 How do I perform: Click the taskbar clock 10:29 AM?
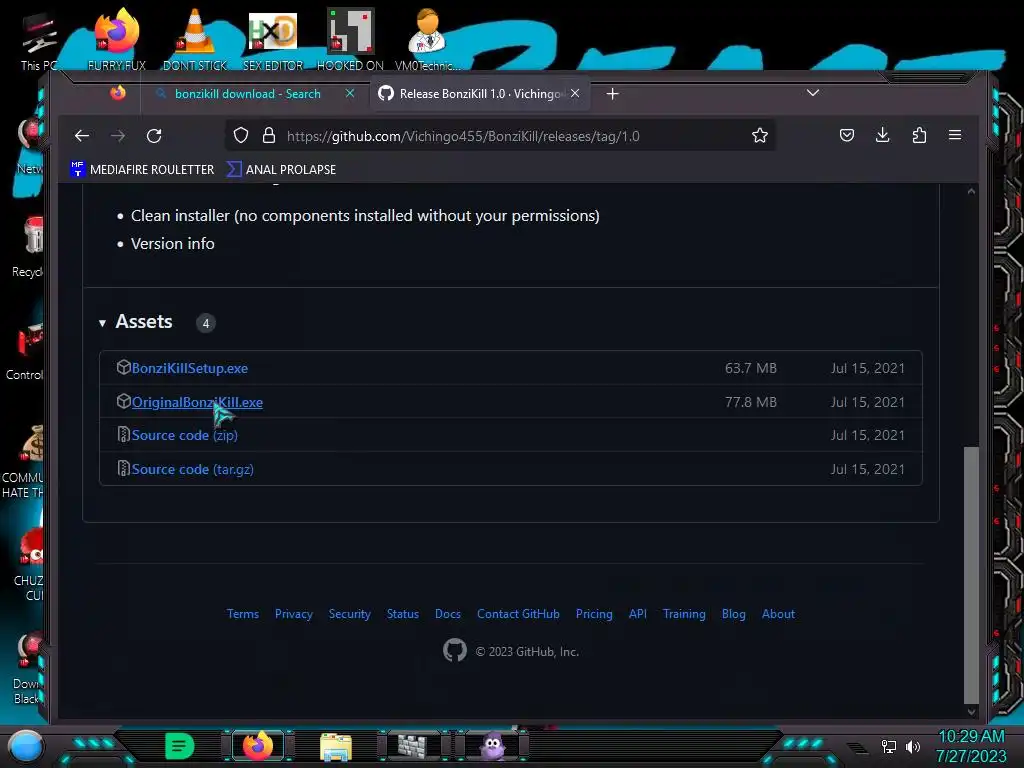pos(971,737)
